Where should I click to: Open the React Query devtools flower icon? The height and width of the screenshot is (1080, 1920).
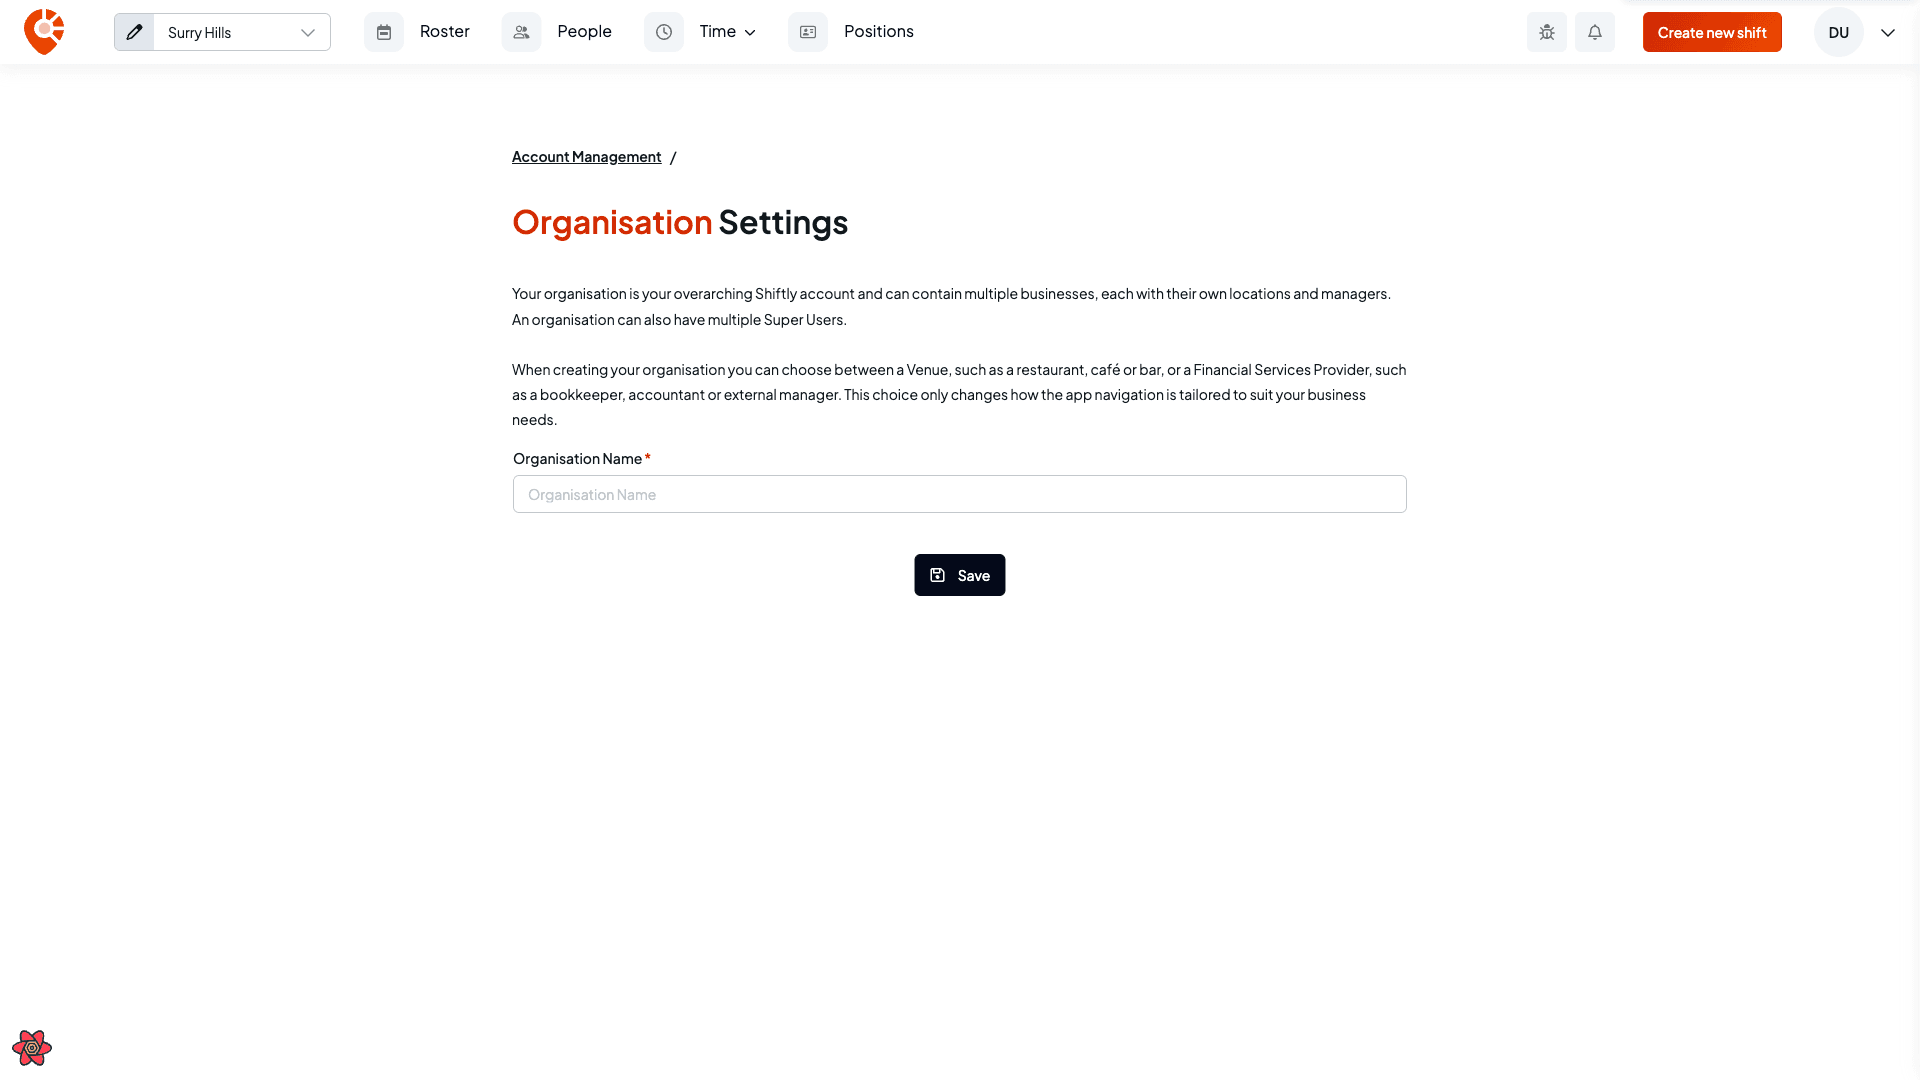coord(32,1048)
